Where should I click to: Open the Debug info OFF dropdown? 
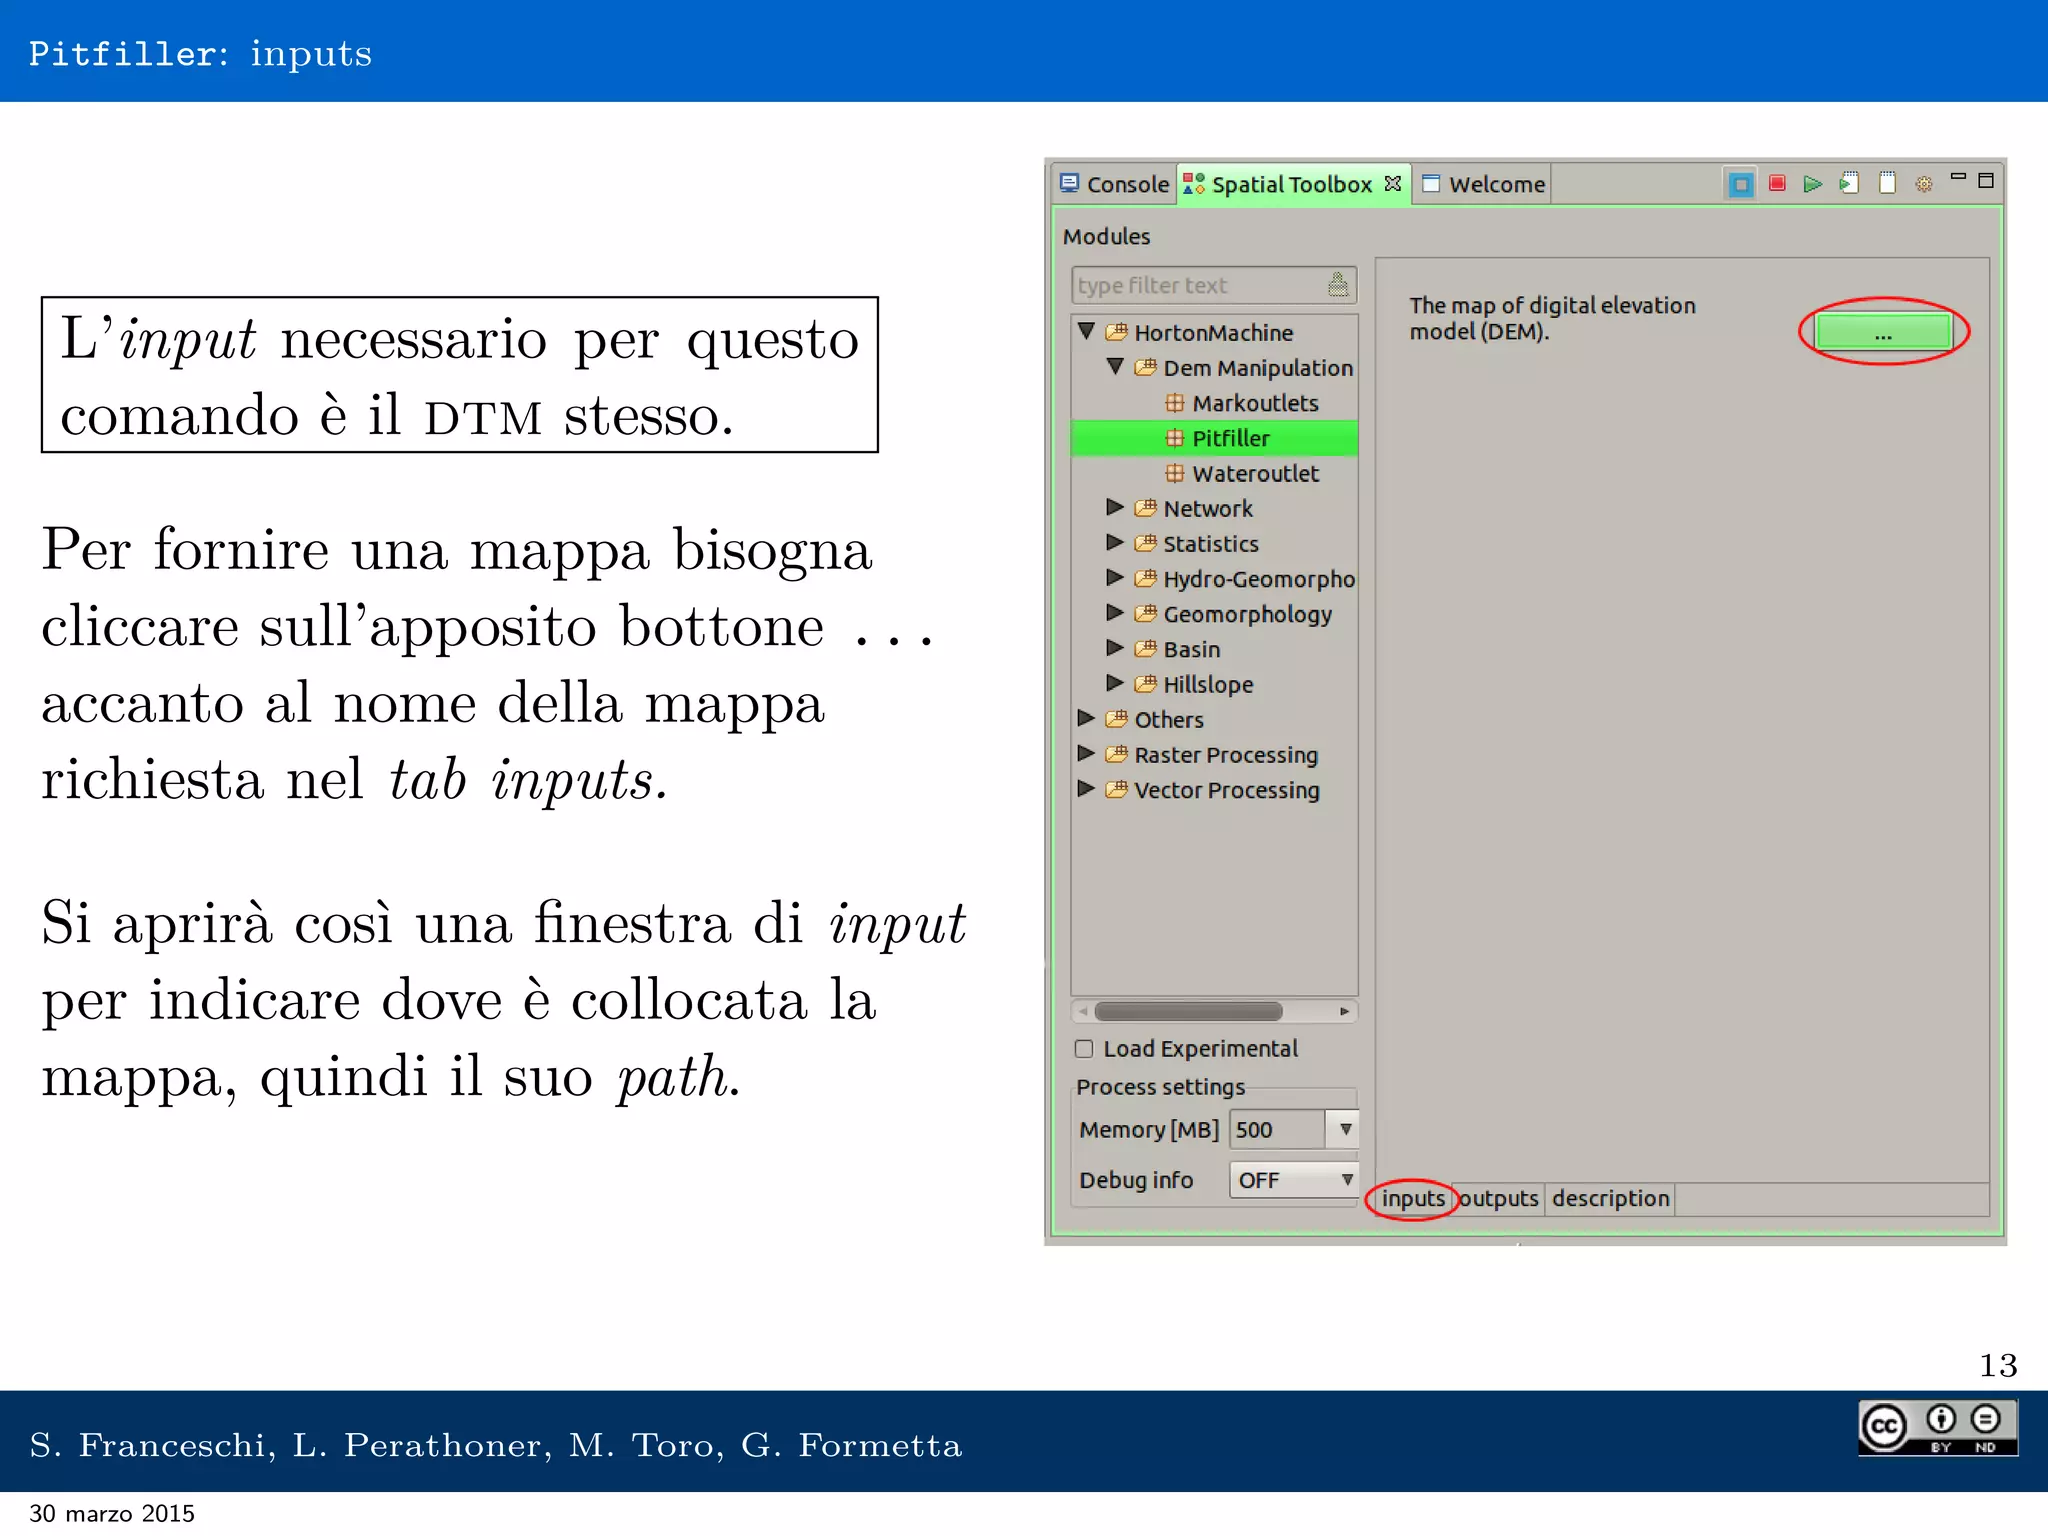(x=1293, y=1180)
